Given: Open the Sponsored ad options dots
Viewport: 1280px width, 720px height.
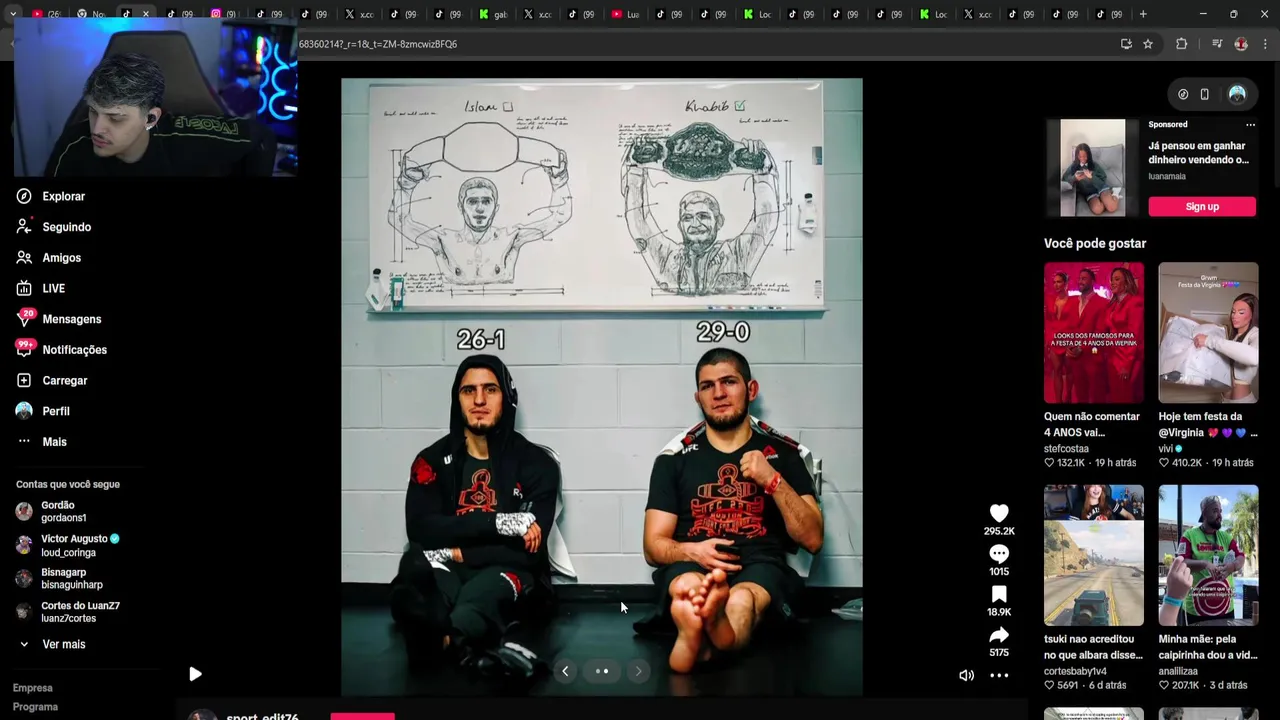Looking at the screenshot, I should pyautogui.click(x=1250, y=125).
